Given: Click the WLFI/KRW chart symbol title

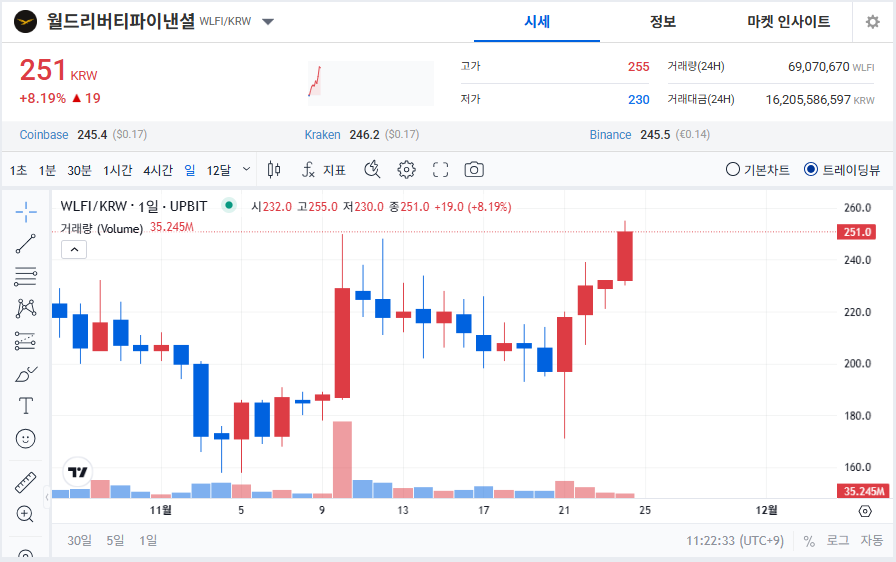Looking at the screenshot, I should (x=134, y=206).
